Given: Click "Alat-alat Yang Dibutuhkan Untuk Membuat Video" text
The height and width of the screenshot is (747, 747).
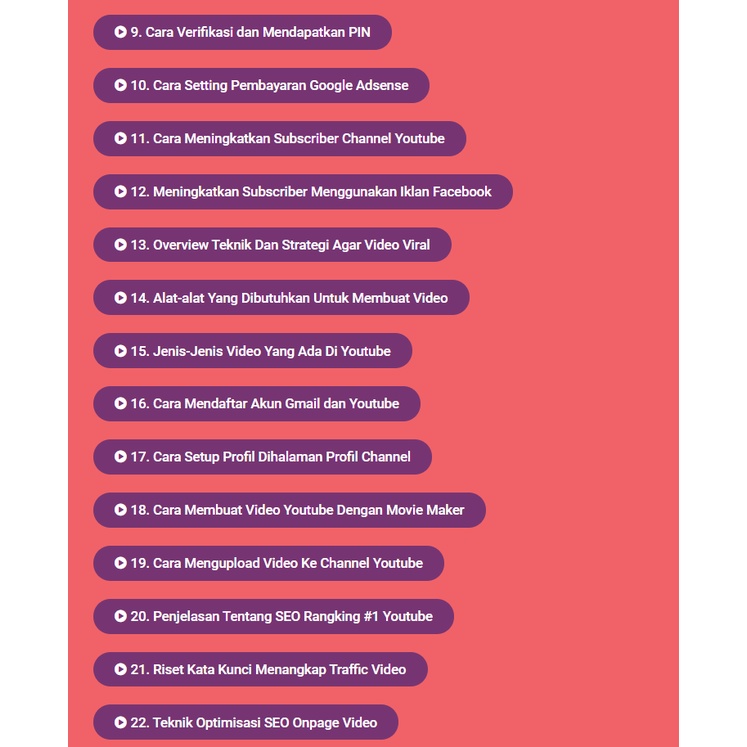Looking at the screenshot, I should pyautogui.click(x=300, y=298).
